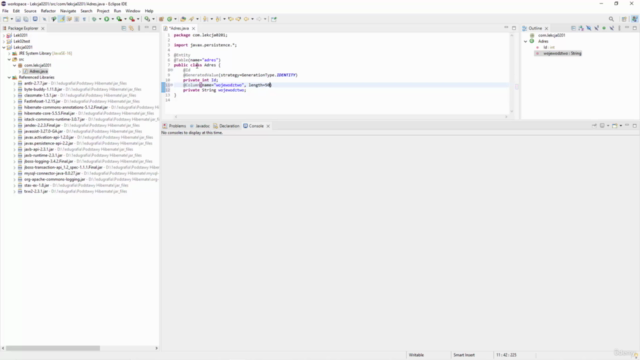Open the Java perspective icon
This screenshot has height=360, width=640.
[634, 19]
